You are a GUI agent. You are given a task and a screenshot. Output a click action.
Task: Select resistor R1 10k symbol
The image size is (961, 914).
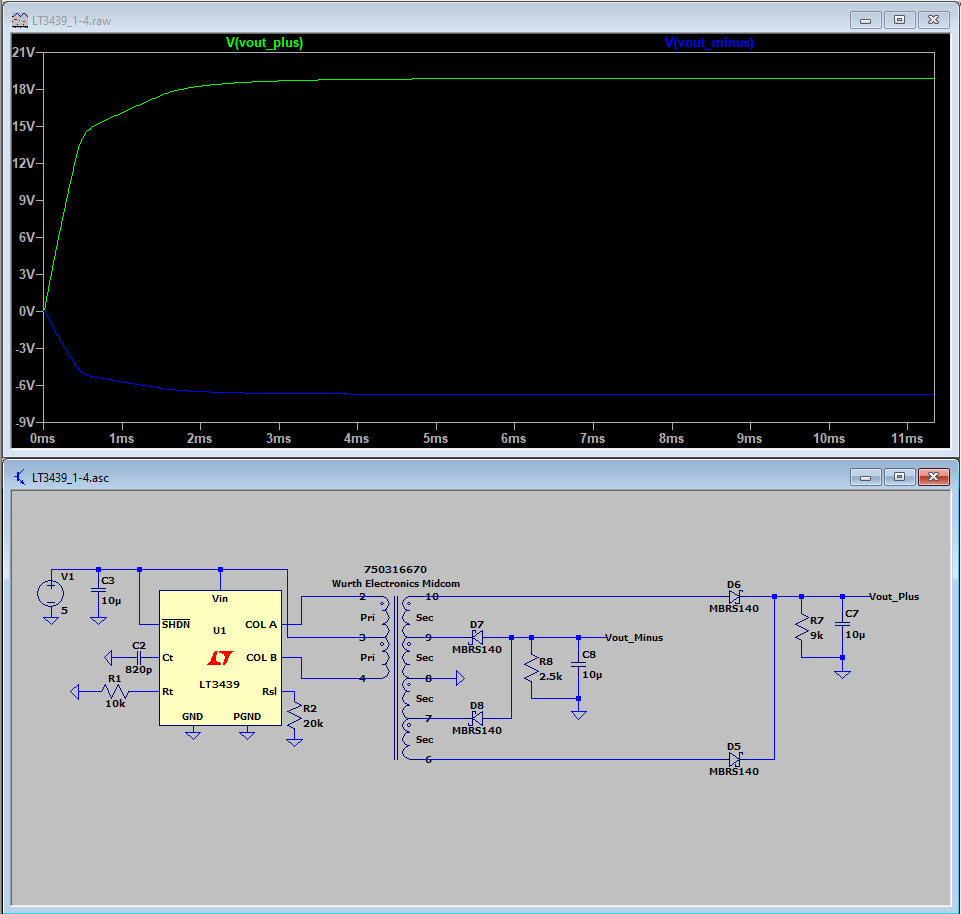coord(115,691)
